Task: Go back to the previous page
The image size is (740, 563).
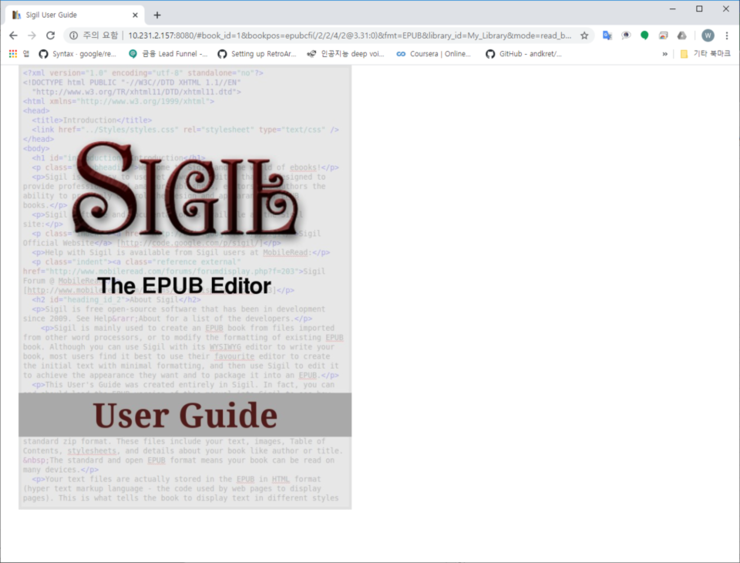Action: (13, 35)
